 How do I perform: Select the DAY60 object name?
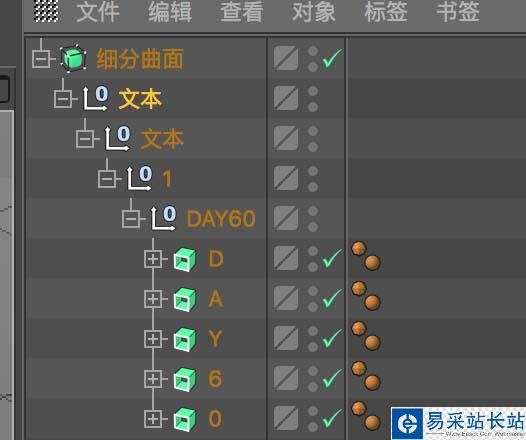tap(221, 219)
